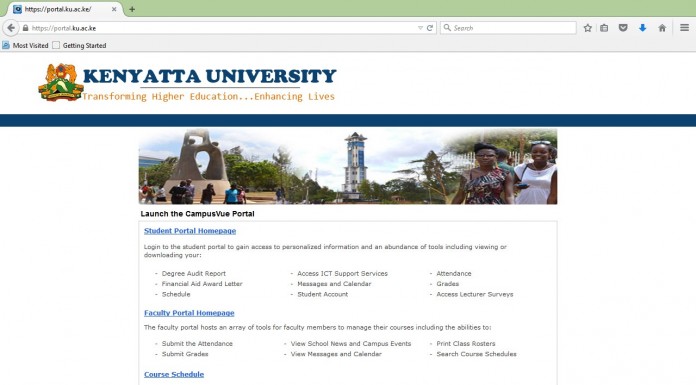Click 'Launch the CampusVue Portal' heading

click(x=198, y=214)
